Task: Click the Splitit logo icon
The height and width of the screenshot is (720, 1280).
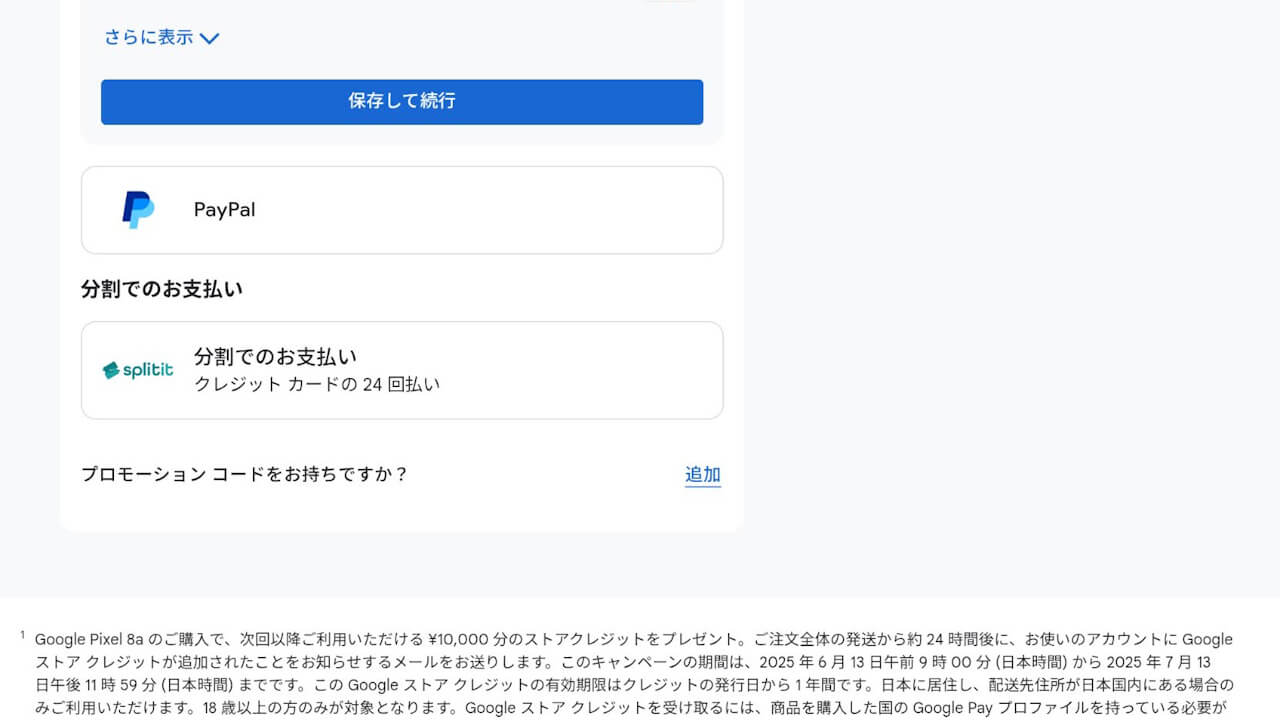Action: pos(138,370)
